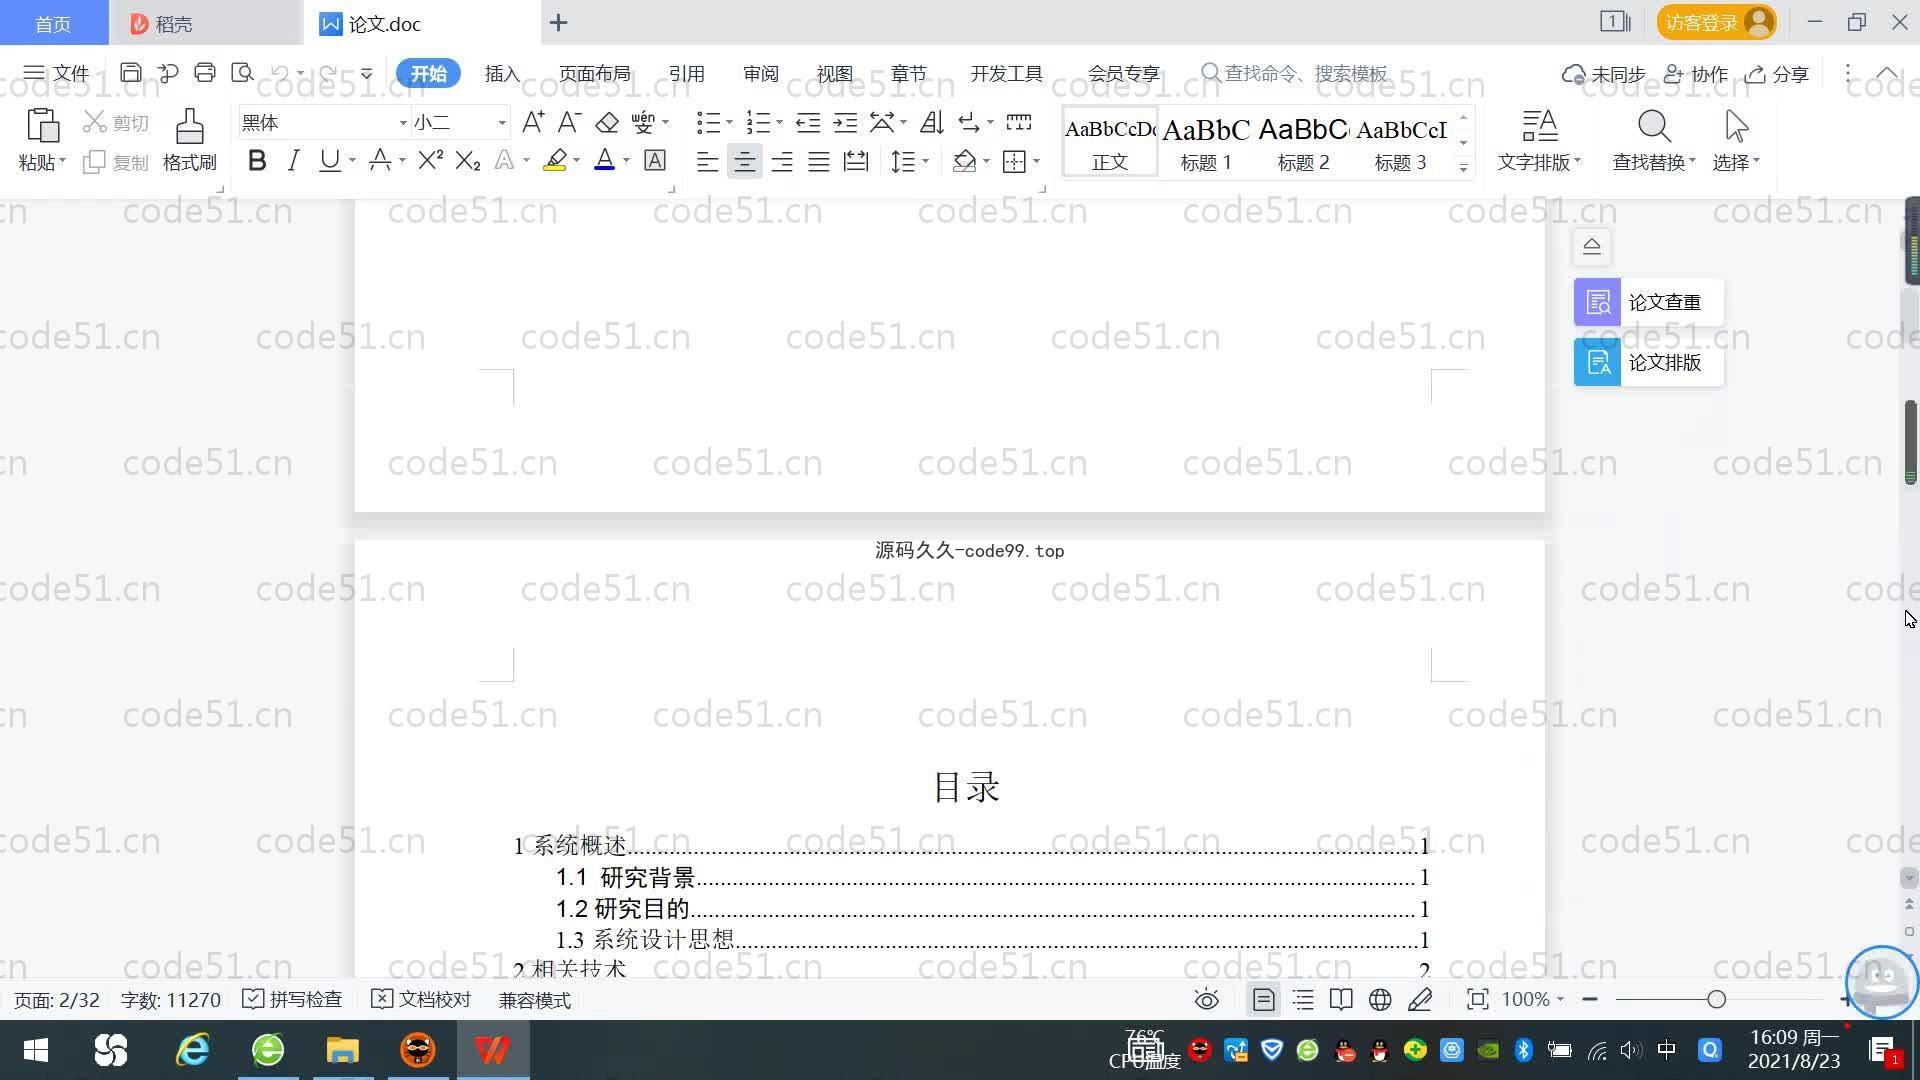Toggle page layout view in status bar
This screenshot has height=1080, width=1920.
pos(1264,999)
